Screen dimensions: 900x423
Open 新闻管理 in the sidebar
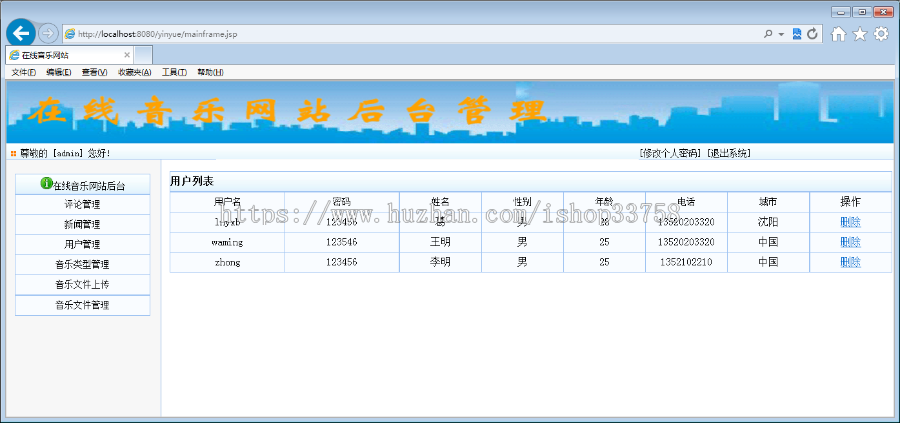click(83, 224)
